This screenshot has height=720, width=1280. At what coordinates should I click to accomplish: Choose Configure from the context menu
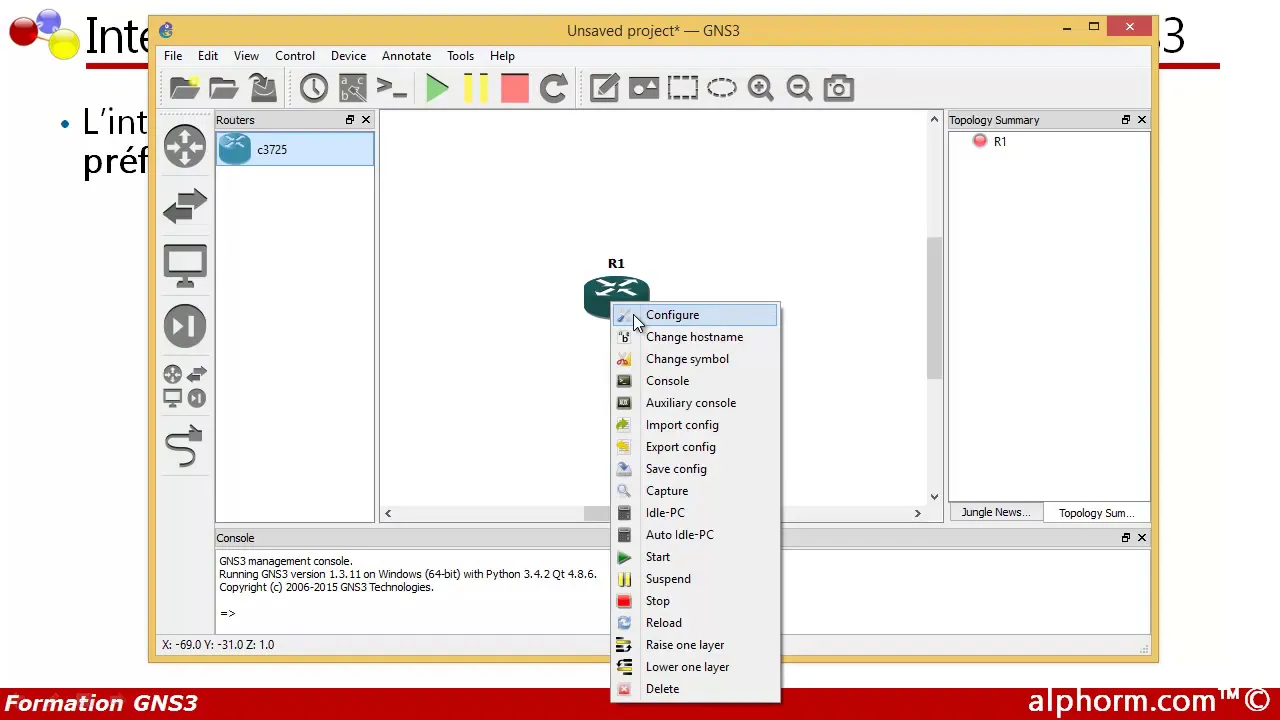[x=695, y=315]
